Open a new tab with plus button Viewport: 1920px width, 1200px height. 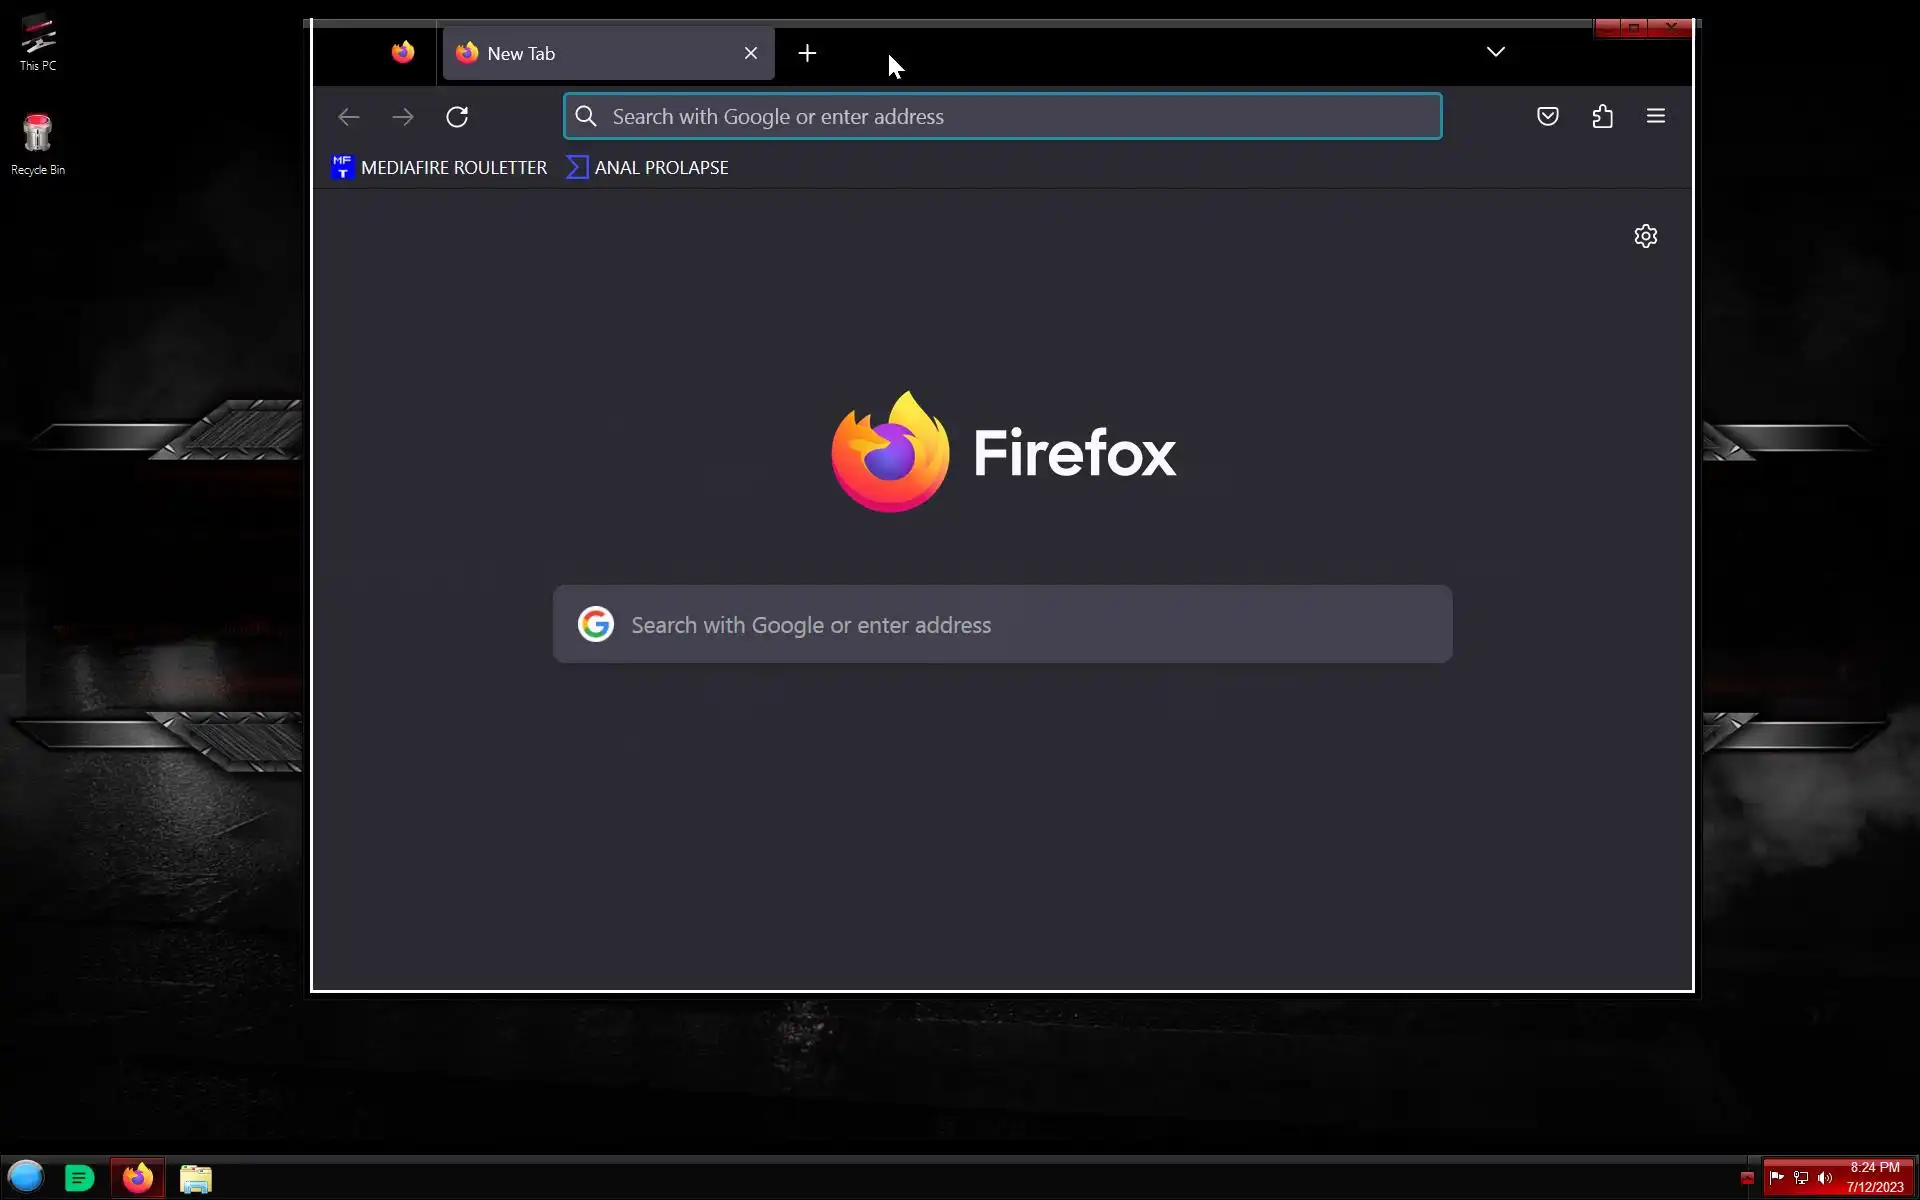click(807, 53)
